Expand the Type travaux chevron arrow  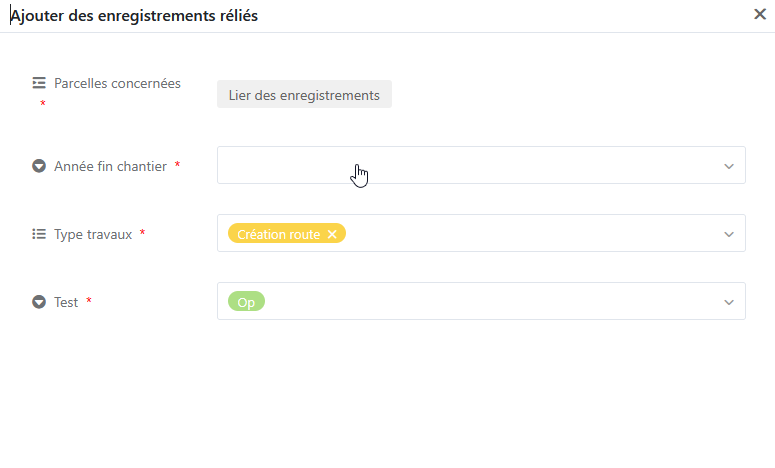click(x=729, y=234)
